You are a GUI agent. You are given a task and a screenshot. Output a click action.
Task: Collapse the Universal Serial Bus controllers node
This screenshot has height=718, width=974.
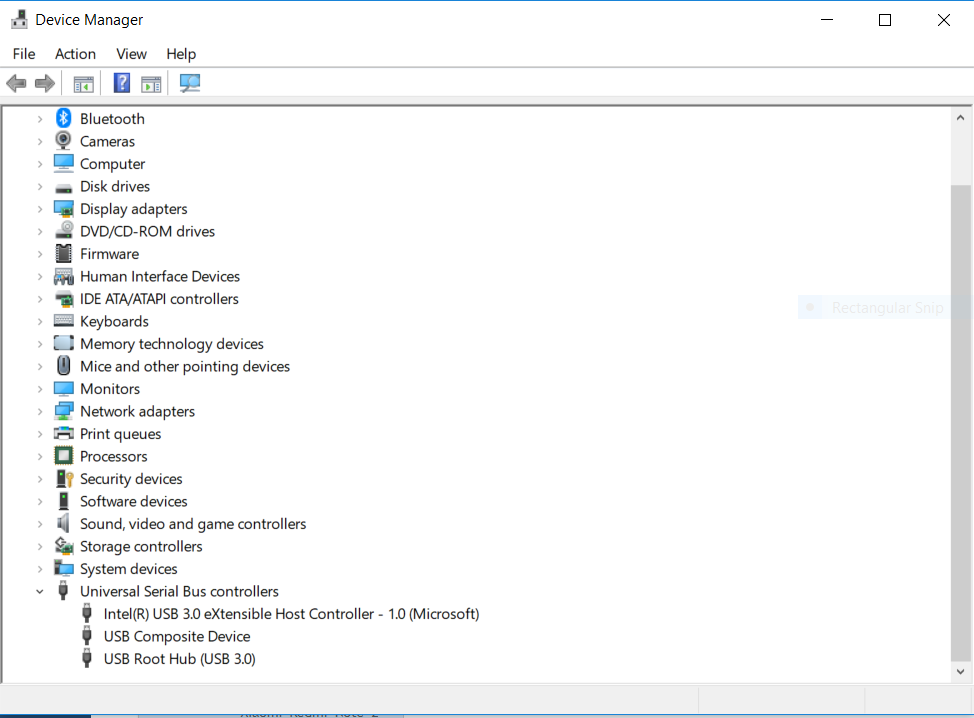tap(40, 592)
